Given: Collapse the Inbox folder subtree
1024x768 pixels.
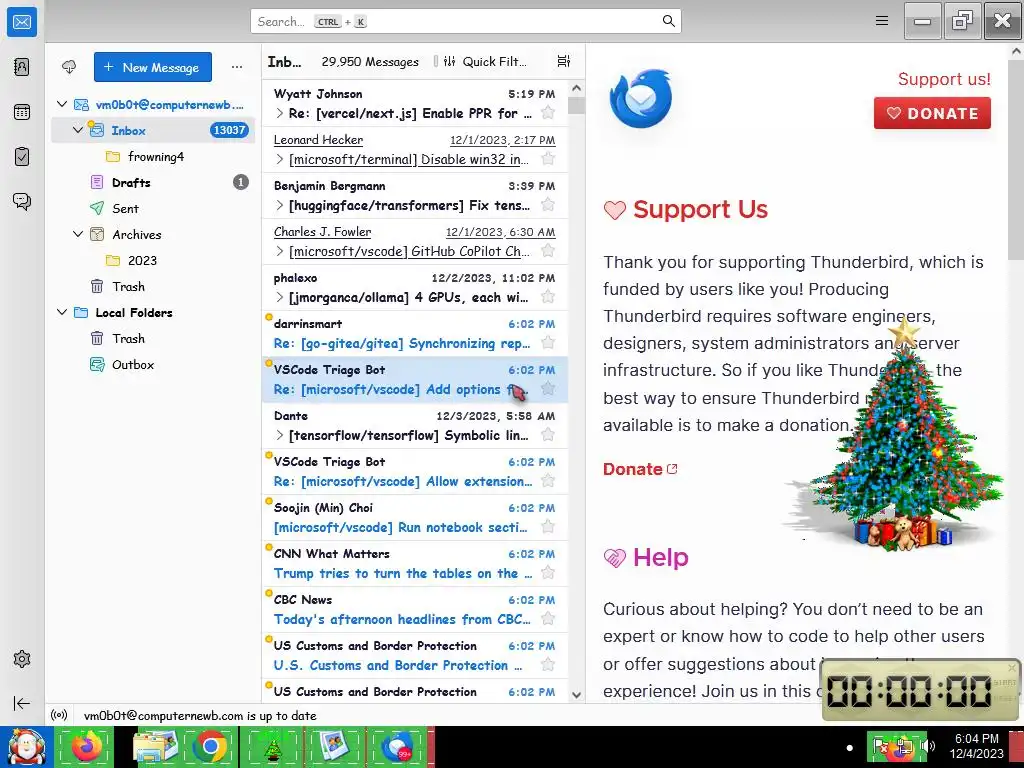Looking at the screenshot, I should pyautogui.click(x=78, y=130).
